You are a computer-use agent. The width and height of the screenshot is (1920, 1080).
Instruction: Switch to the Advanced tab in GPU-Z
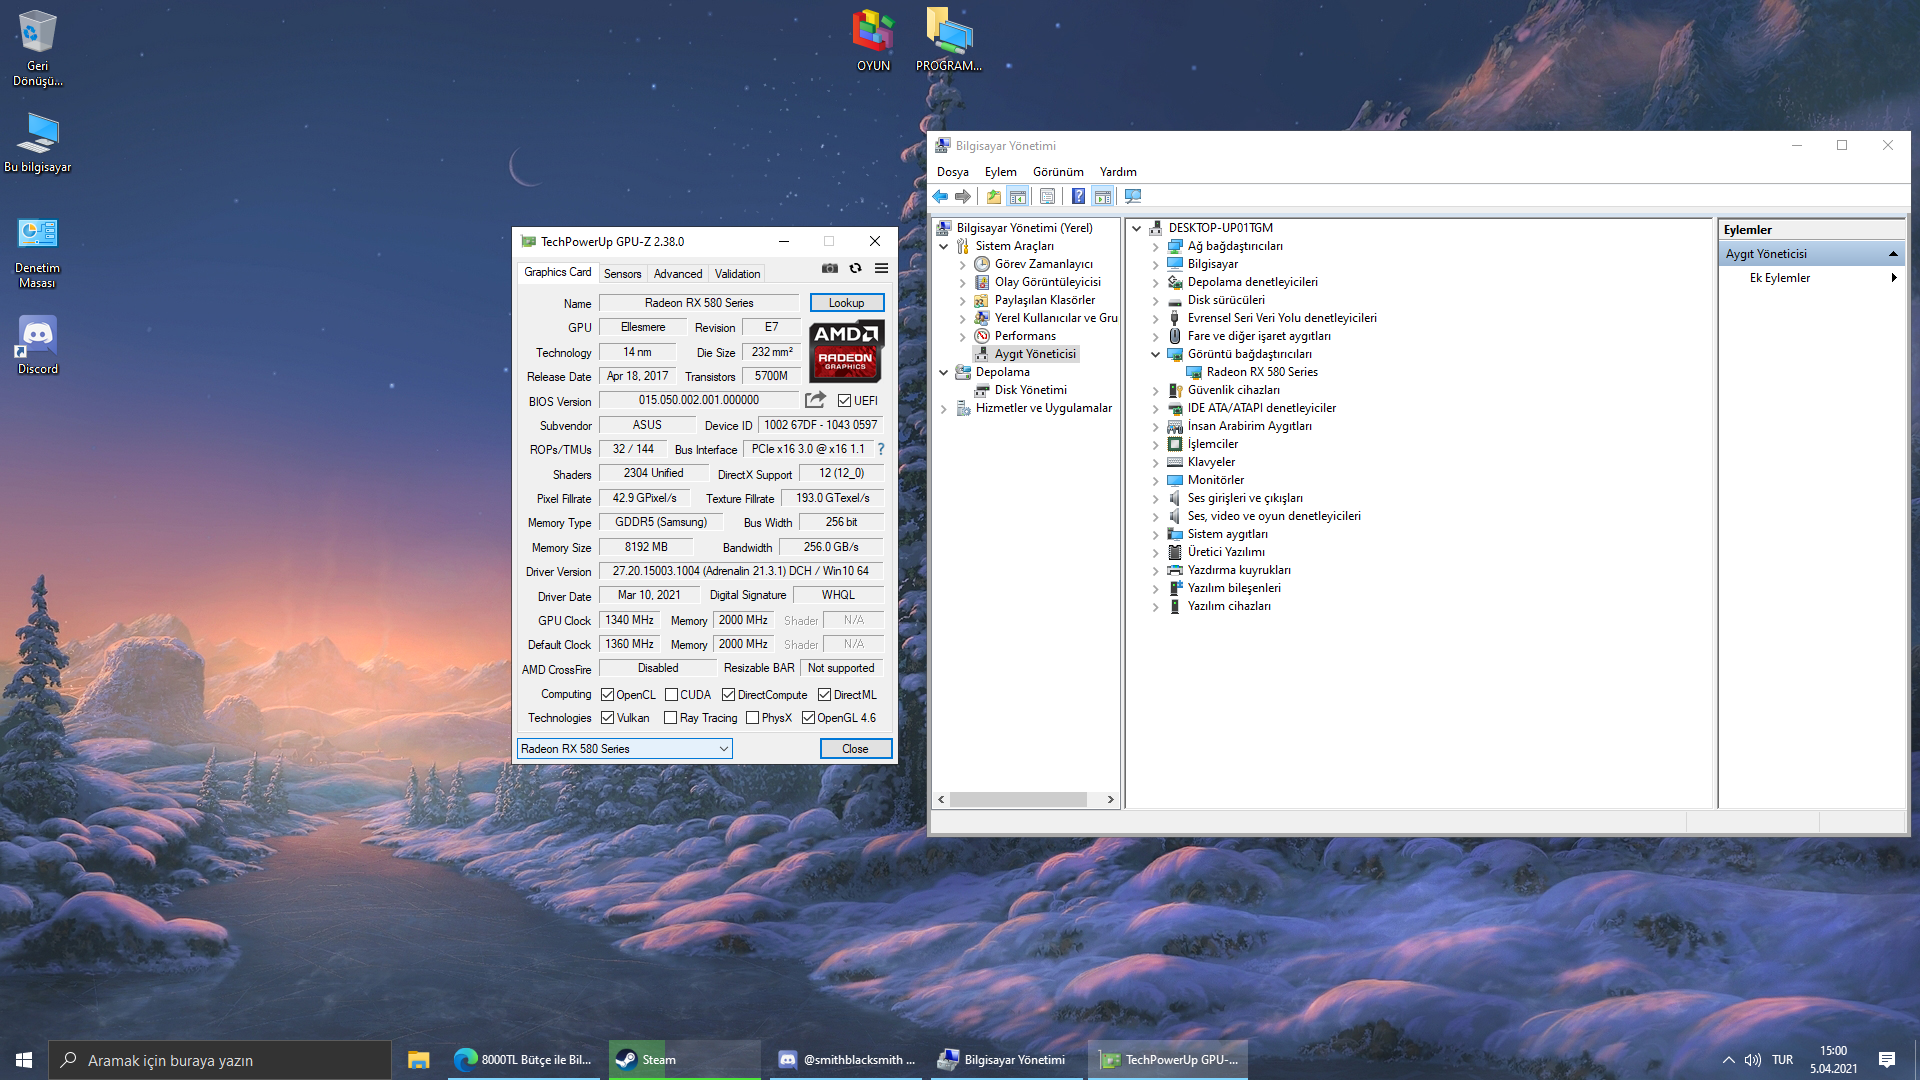point(678,274)
